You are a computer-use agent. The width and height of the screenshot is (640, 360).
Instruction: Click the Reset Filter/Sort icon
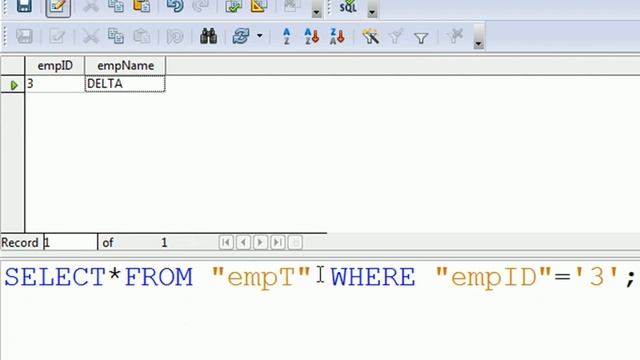tap(455, 36)
